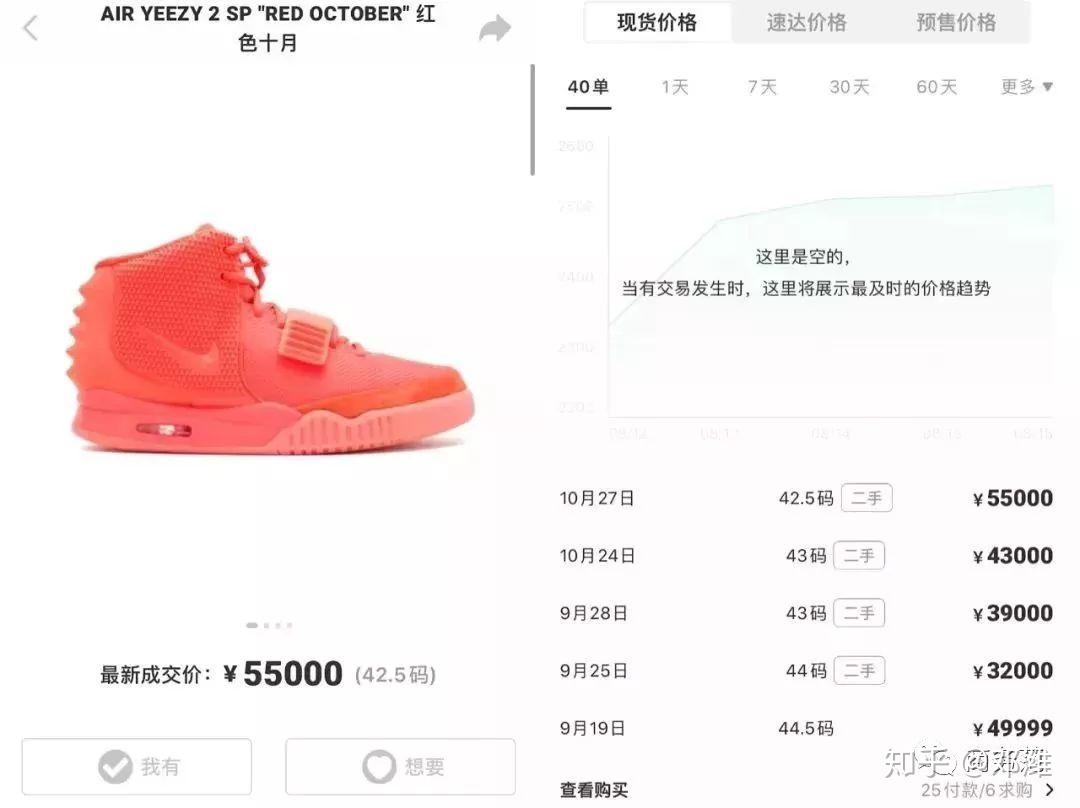Click the 二手 tag on 10月27日 row
Image resolution: width=1080 pixels, height=808 pixels.
click(866, 498)
